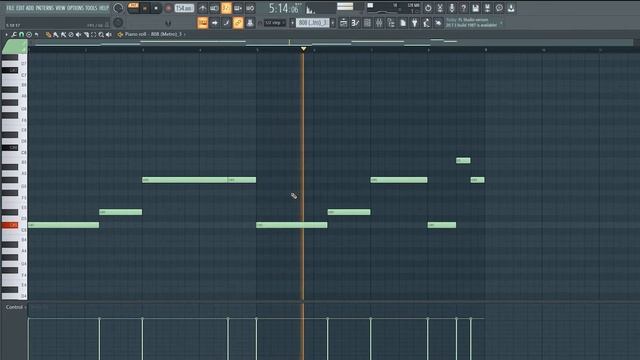Toggle loop recording icon
Screen dimensions: 640x360
point(250,8)
